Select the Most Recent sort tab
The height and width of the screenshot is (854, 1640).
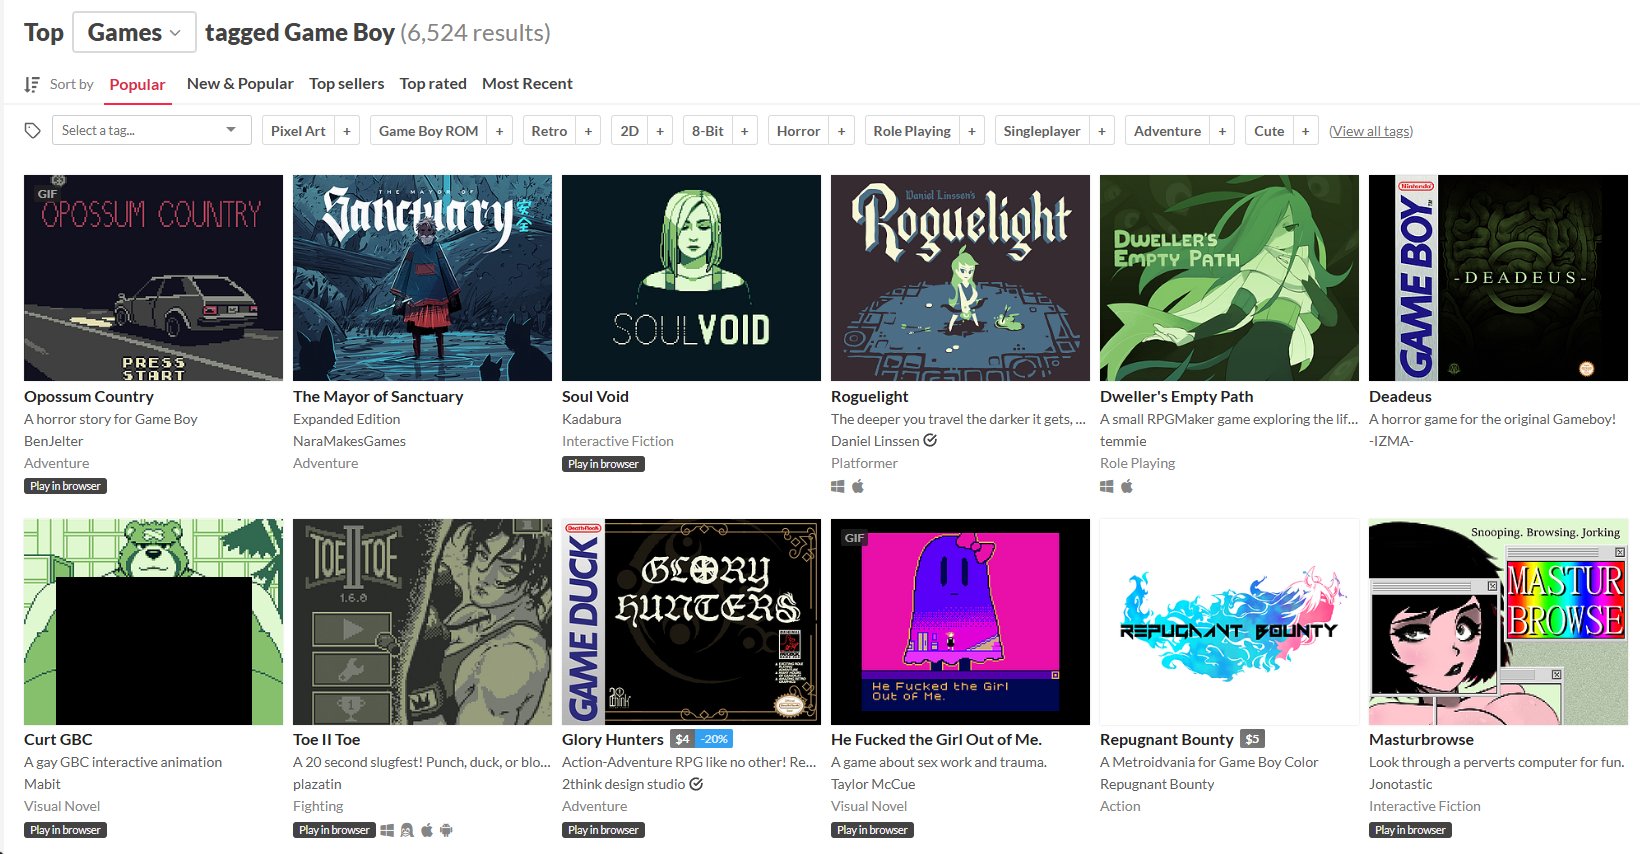[527, 84]
